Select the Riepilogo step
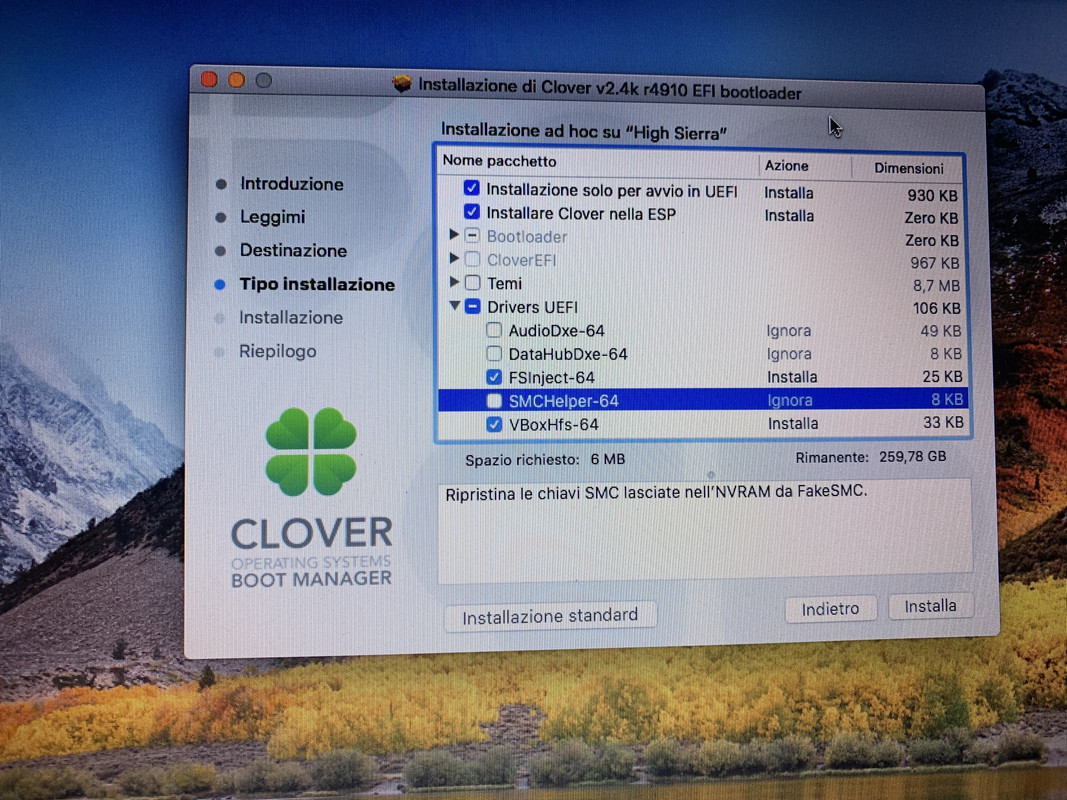Screen dimensions: 1067x800 (278, 351)
